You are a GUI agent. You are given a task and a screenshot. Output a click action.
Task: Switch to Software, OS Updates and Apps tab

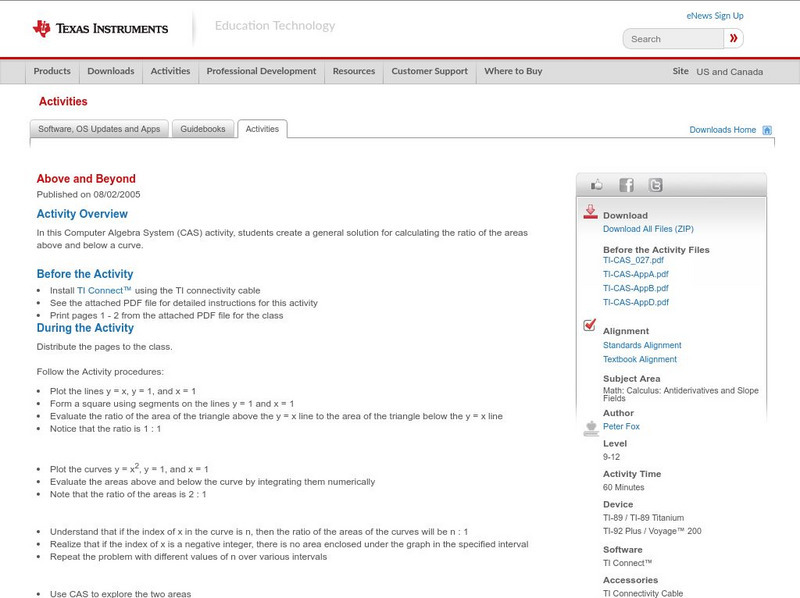pos(99,129)
